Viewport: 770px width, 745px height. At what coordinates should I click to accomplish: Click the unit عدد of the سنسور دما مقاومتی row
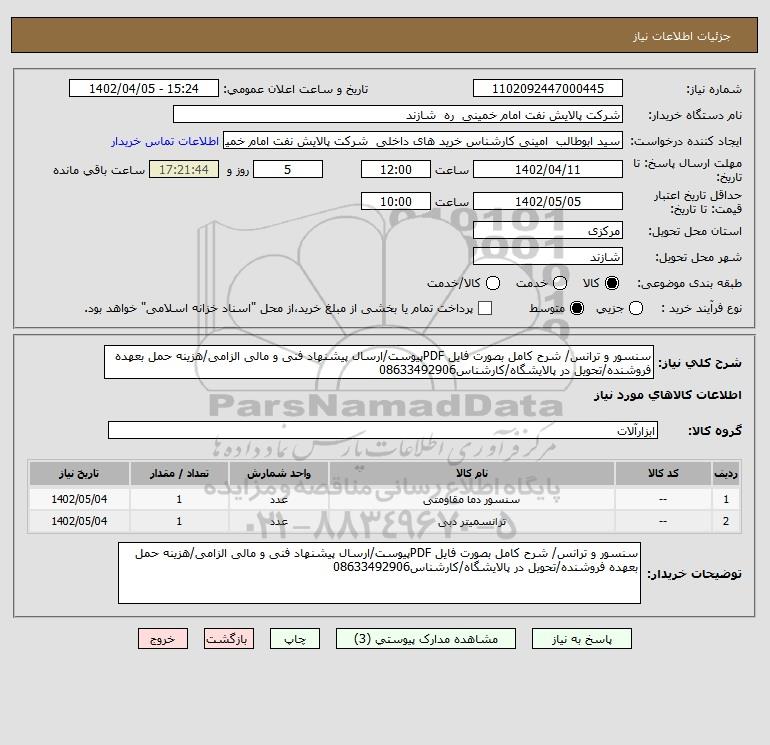[279, 500]
